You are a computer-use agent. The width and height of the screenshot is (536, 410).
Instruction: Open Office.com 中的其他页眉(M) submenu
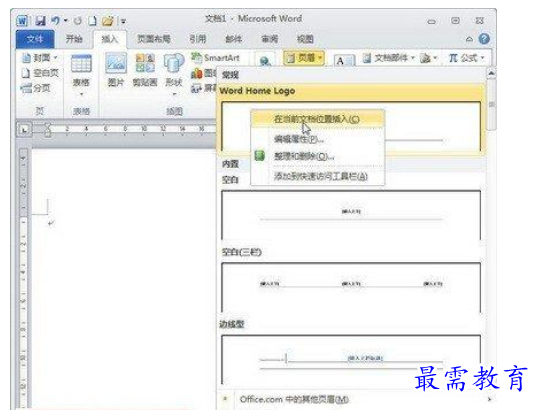(356, 399)
